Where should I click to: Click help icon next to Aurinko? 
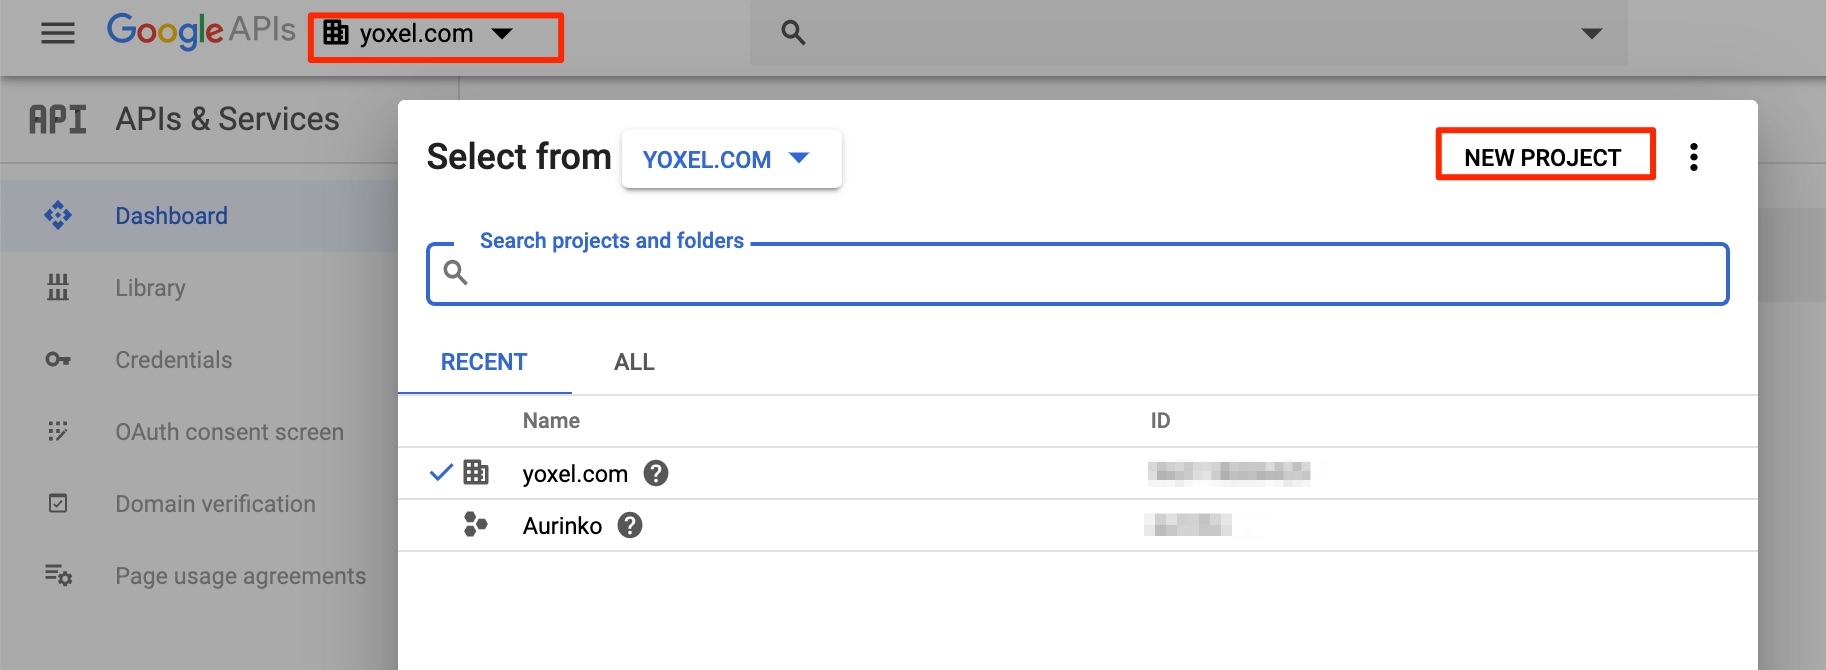630,525
